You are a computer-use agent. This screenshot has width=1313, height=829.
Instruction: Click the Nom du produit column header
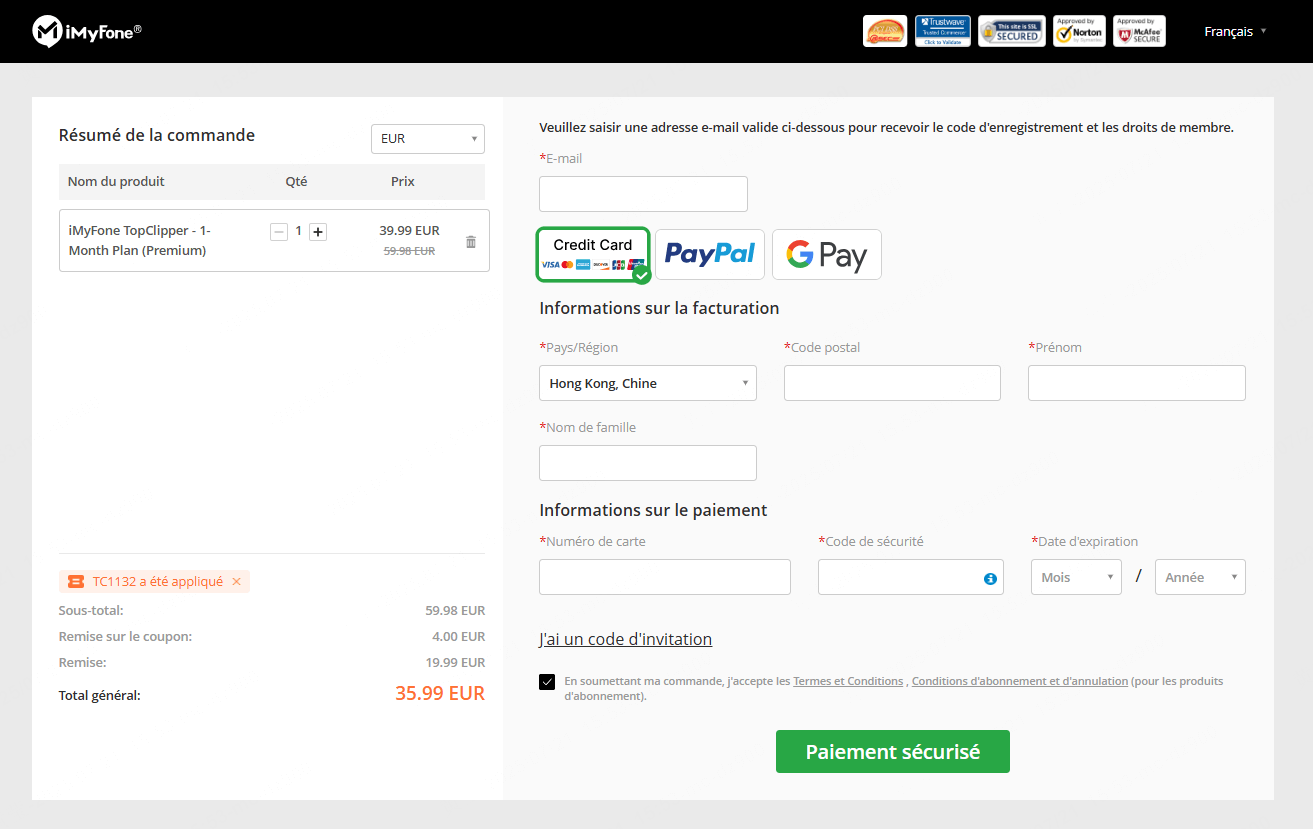coord(116,181)
